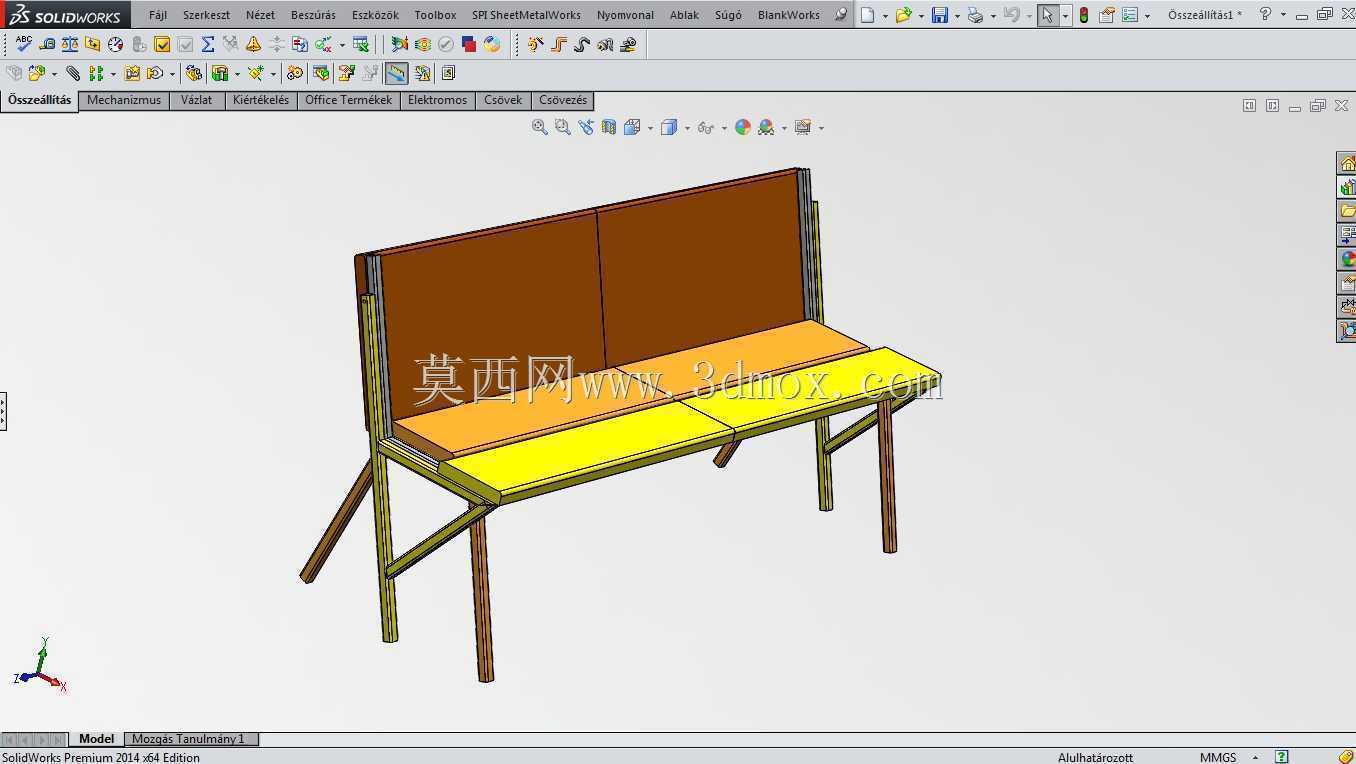The image size is (1356, 764).
Task: Select the Display Style cube icon
Action: coord(669,127)
